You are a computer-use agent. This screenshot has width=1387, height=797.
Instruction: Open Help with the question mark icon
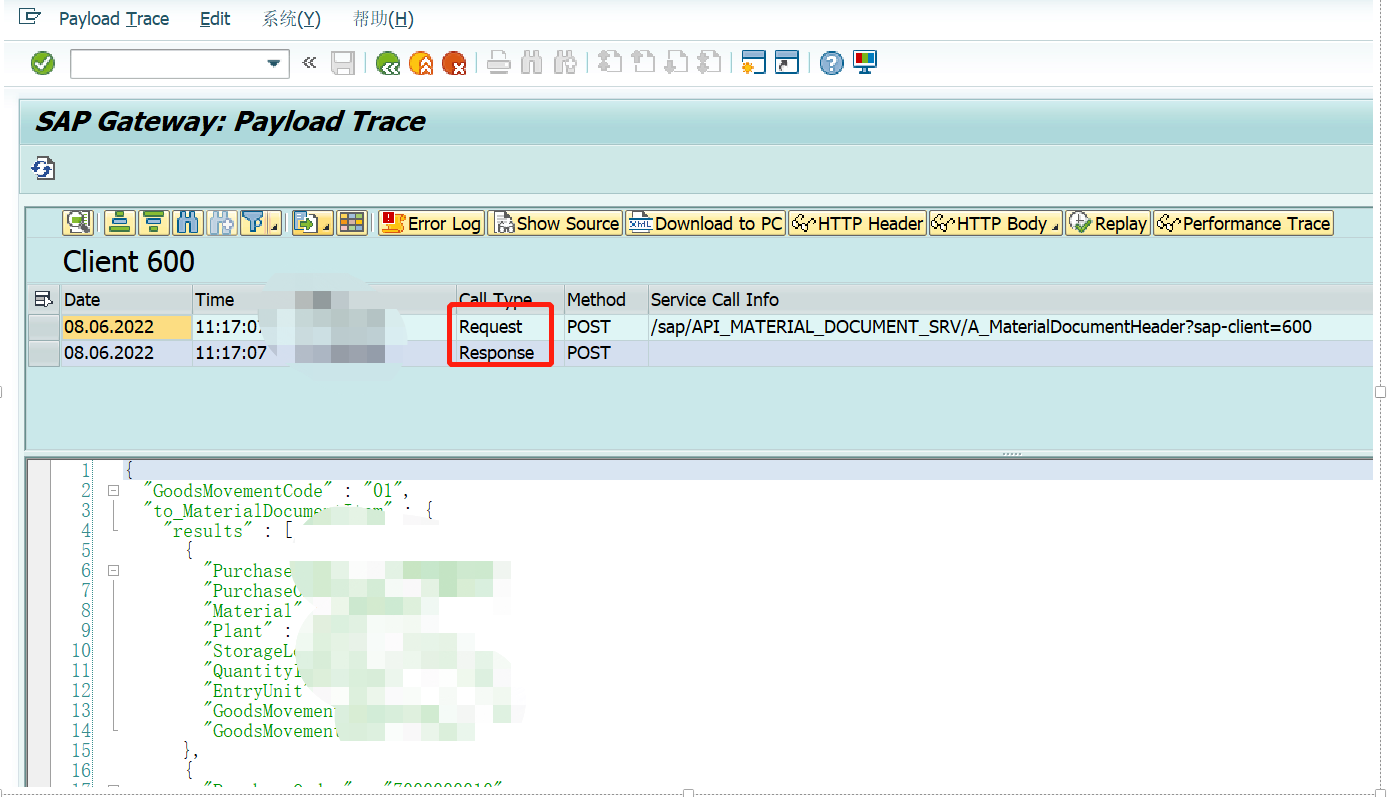[x=831, y=63]
